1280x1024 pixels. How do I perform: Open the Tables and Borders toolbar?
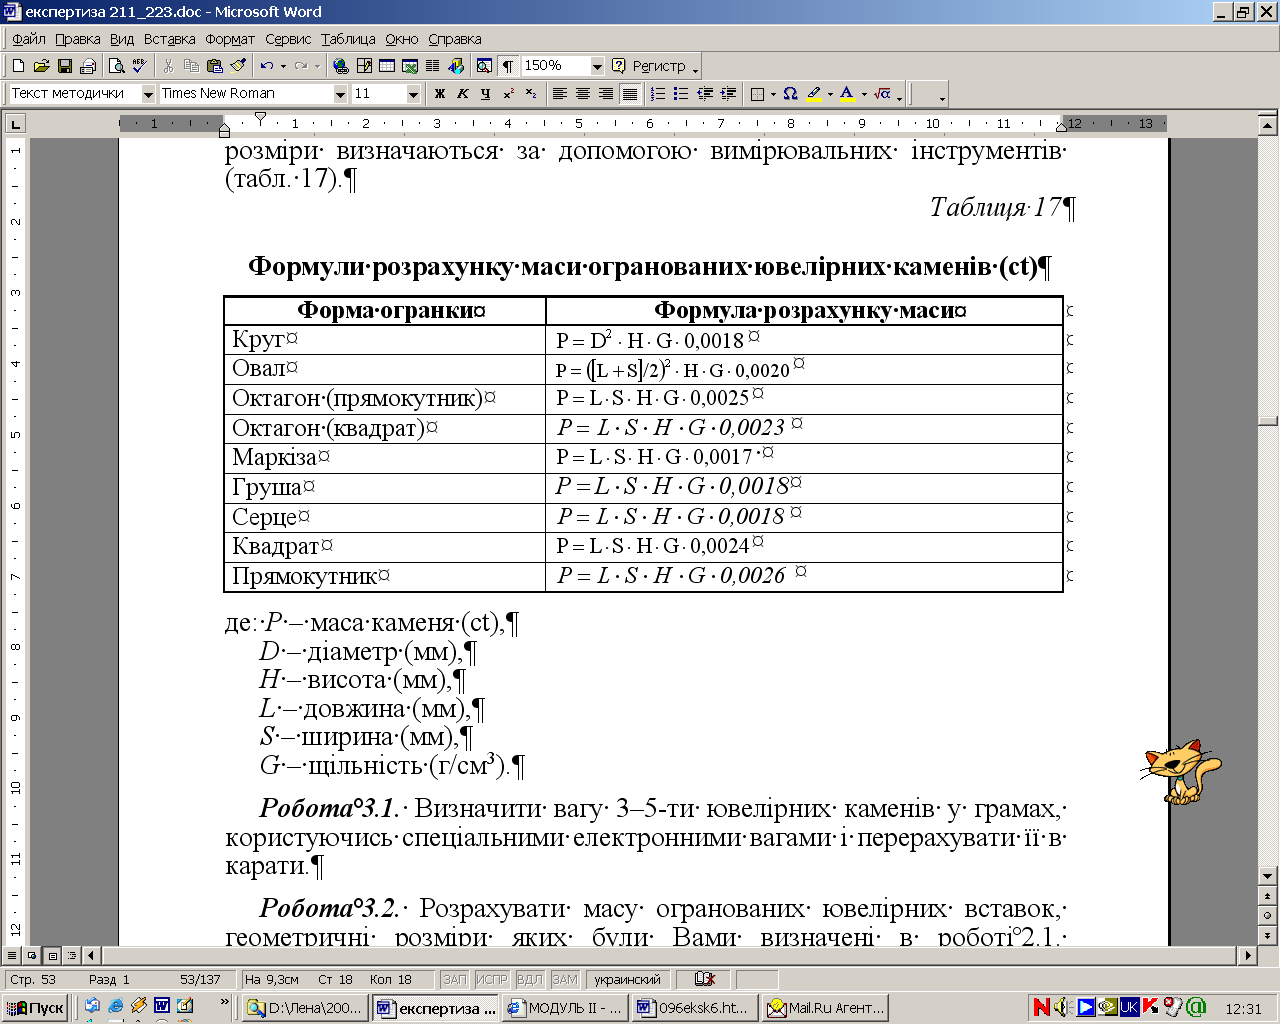tap(364, 66)
